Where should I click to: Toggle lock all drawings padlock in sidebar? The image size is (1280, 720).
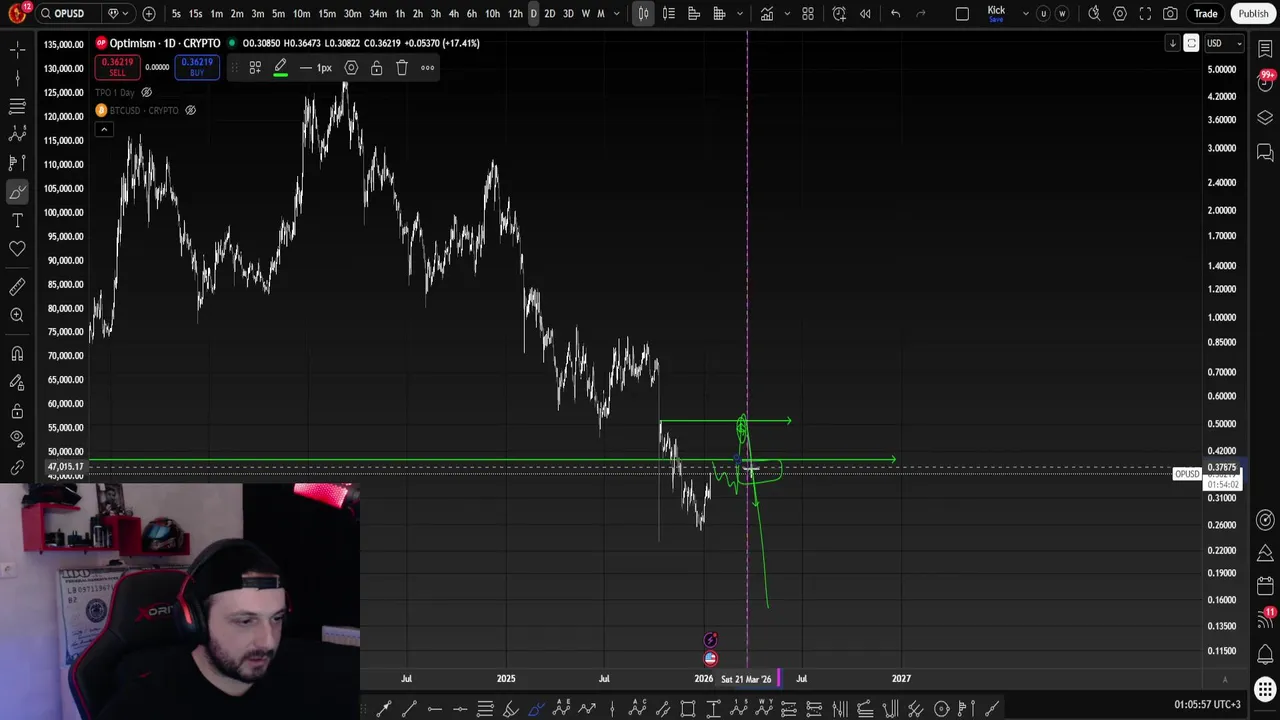tap(17, 410)
